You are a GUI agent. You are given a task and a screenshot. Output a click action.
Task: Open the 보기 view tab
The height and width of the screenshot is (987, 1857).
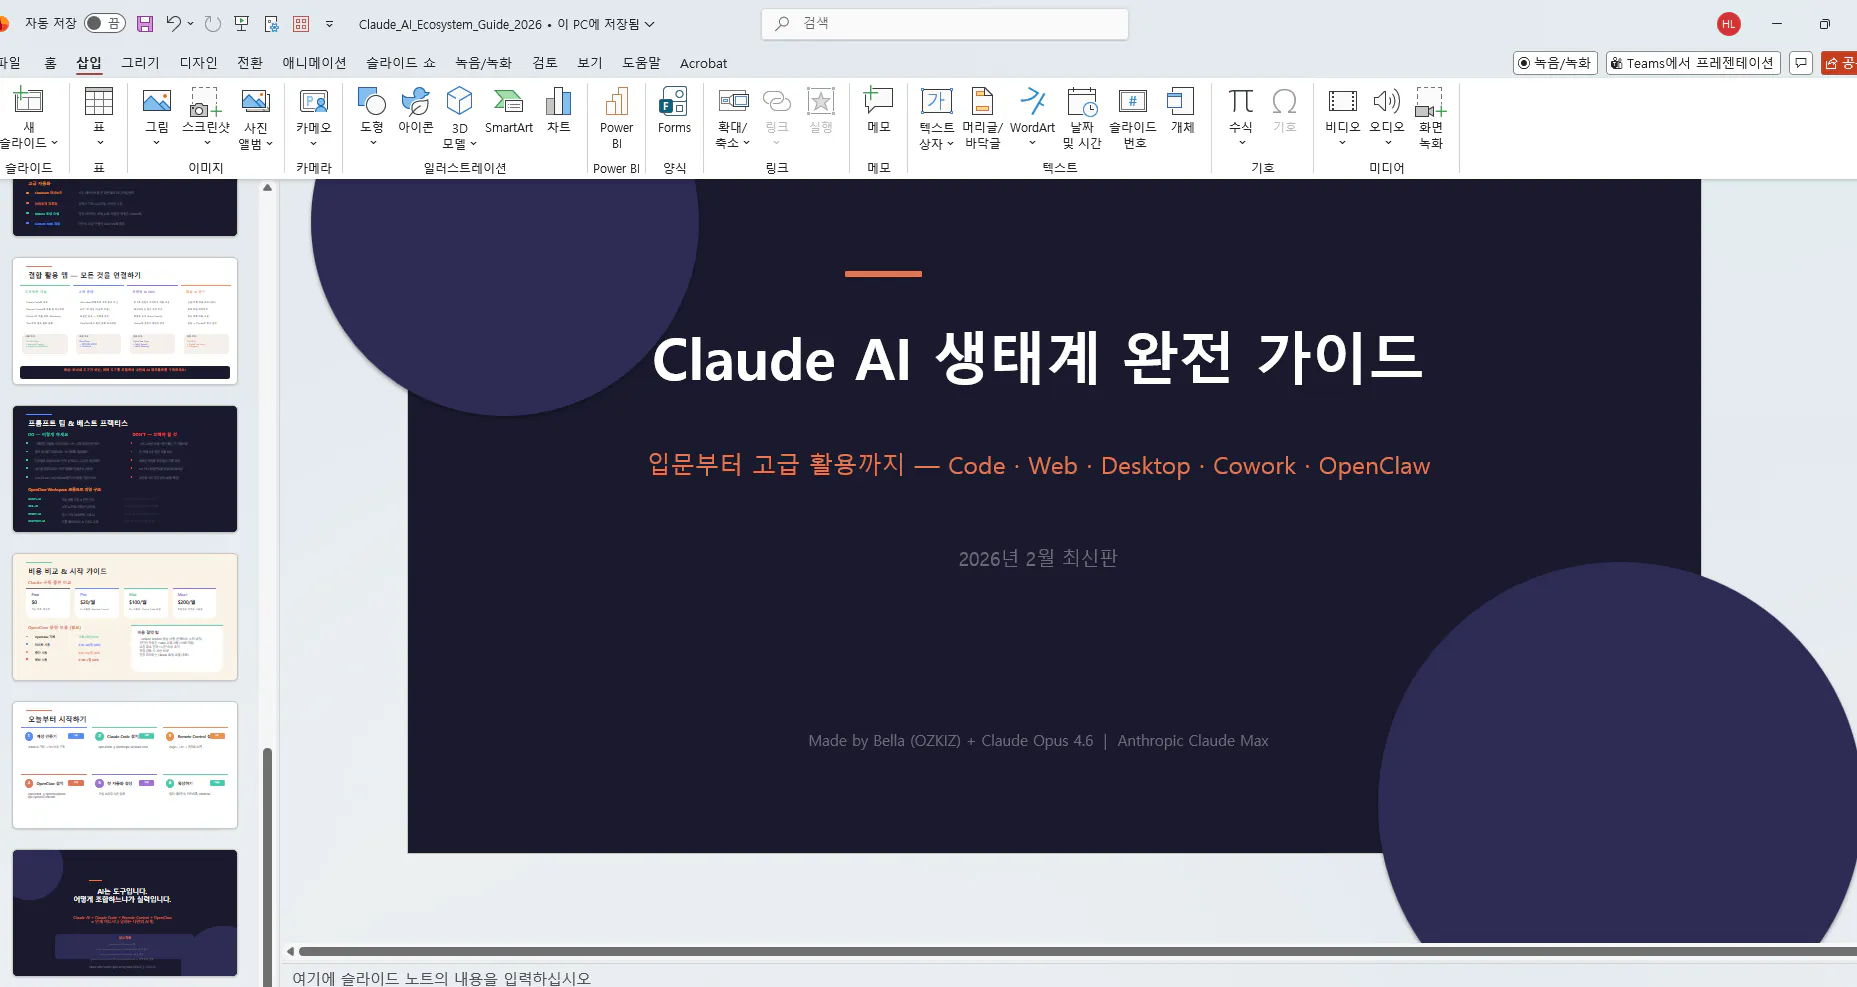pos(590,63)
